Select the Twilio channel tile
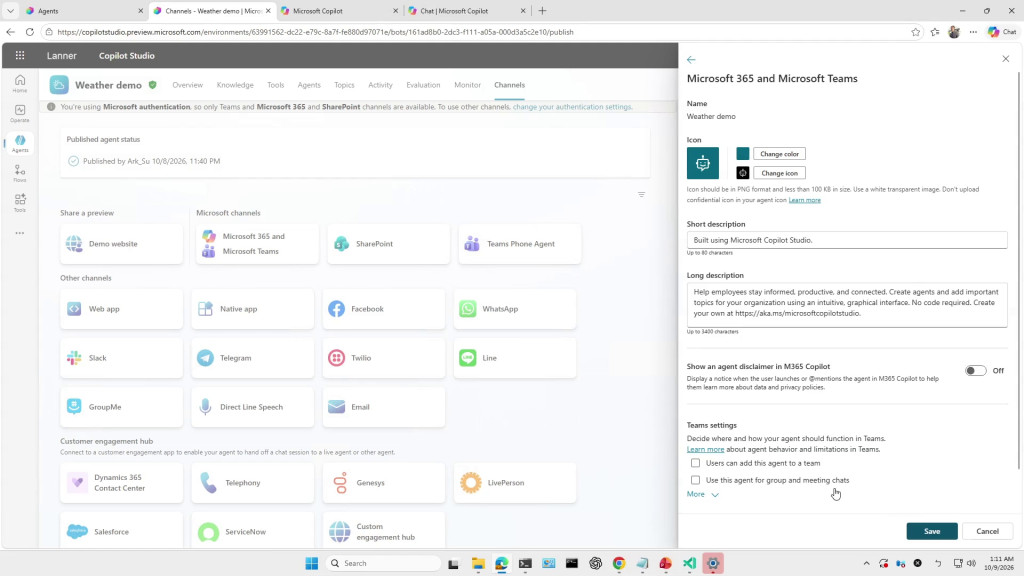The image size is (1024, 576). pyautogui.click(x=384, y=358)
